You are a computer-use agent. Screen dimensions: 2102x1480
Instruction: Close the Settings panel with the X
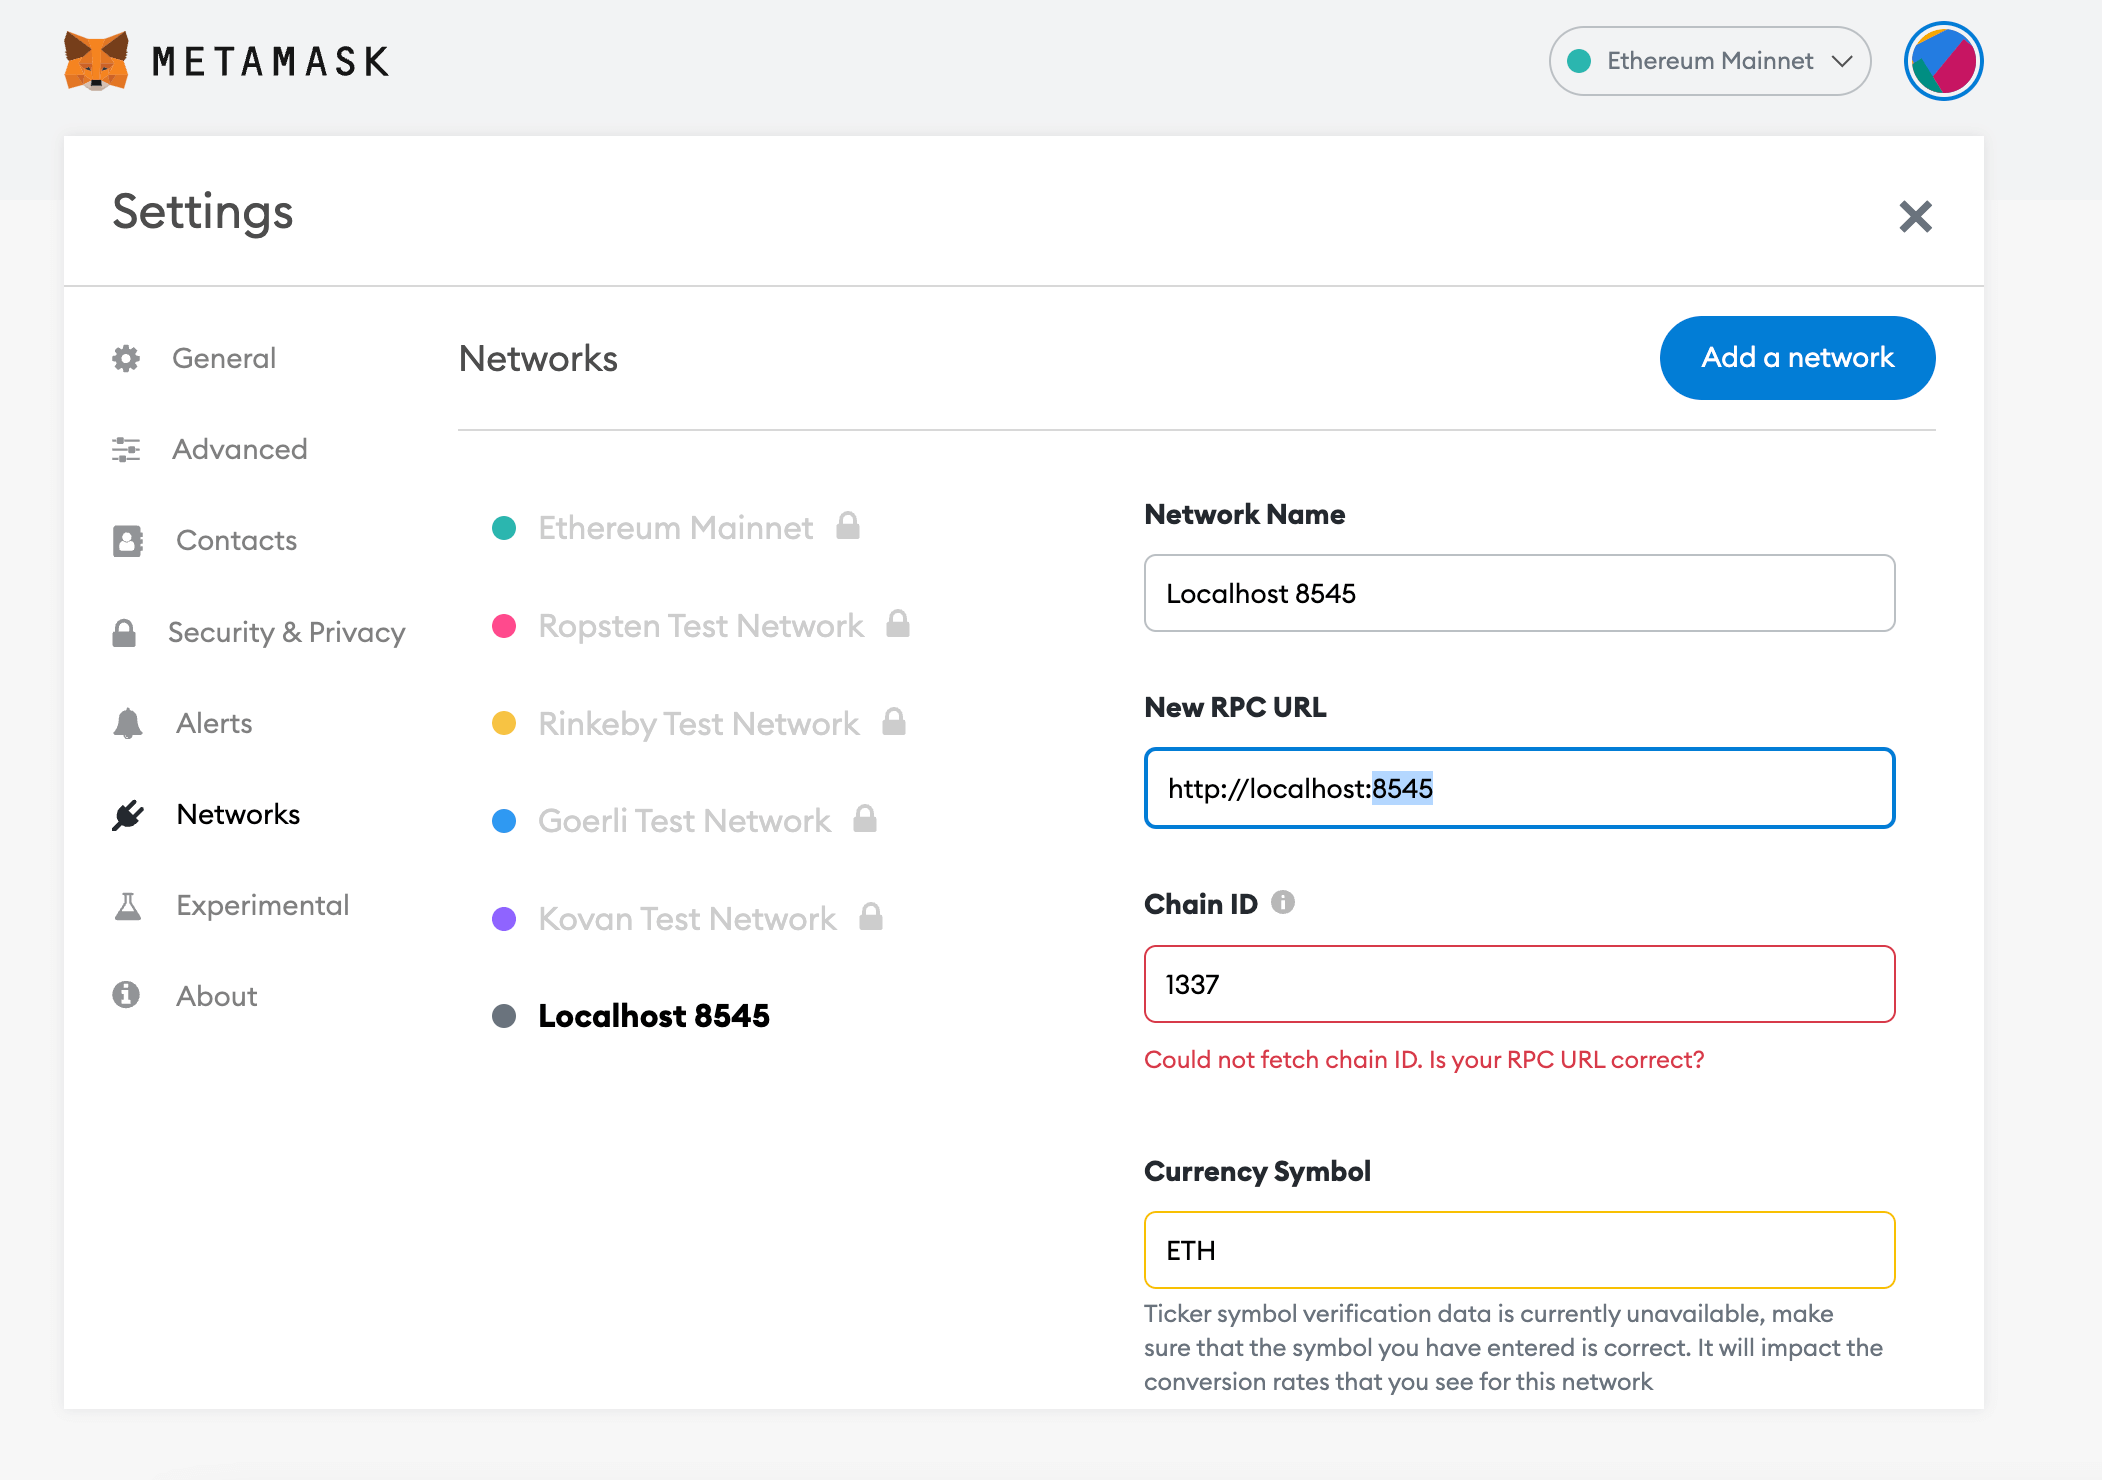[1915, 216]
